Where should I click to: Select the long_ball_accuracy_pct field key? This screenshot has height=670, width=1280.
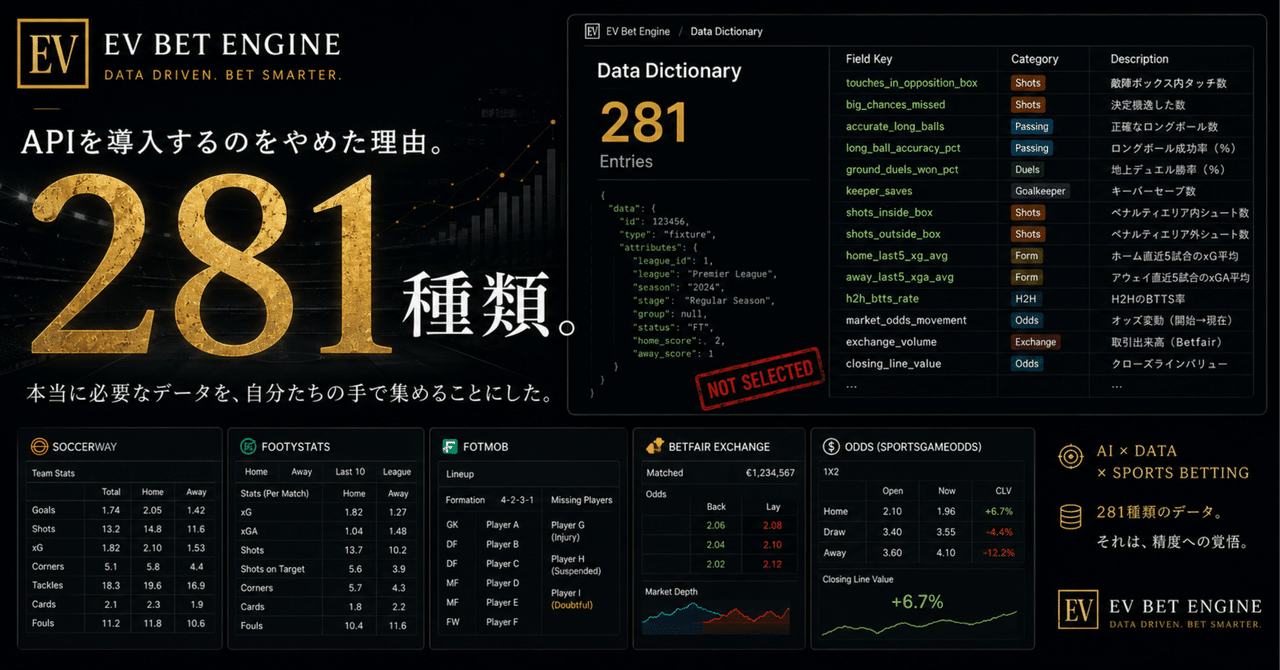903,148
